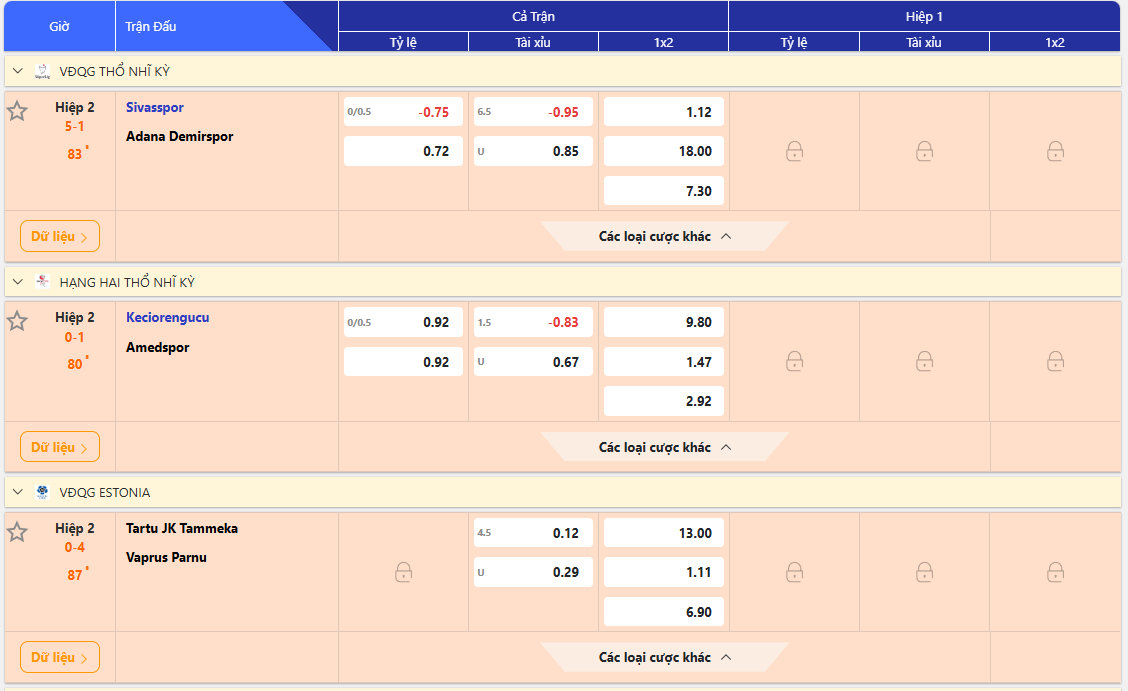The width and height of the screenshot is (1128, 691).
Task: Select draw odds 6.90
Action: (663, 612)
